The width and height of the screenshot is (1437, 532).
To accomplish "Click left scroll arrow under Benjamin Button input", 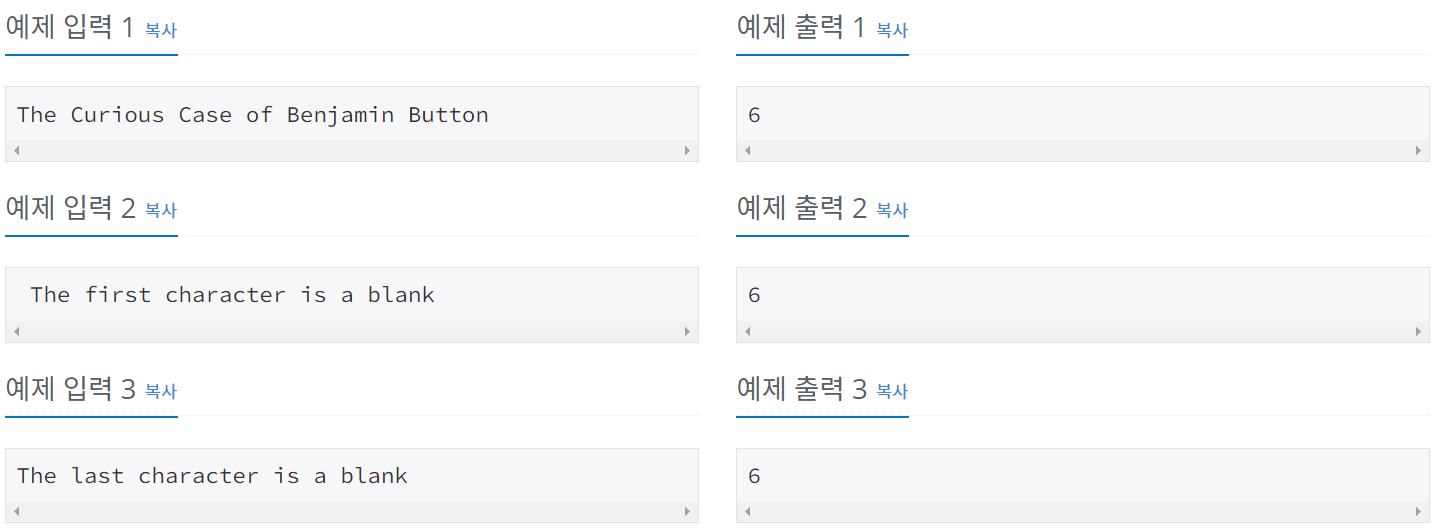I will (x=15, y=150).
